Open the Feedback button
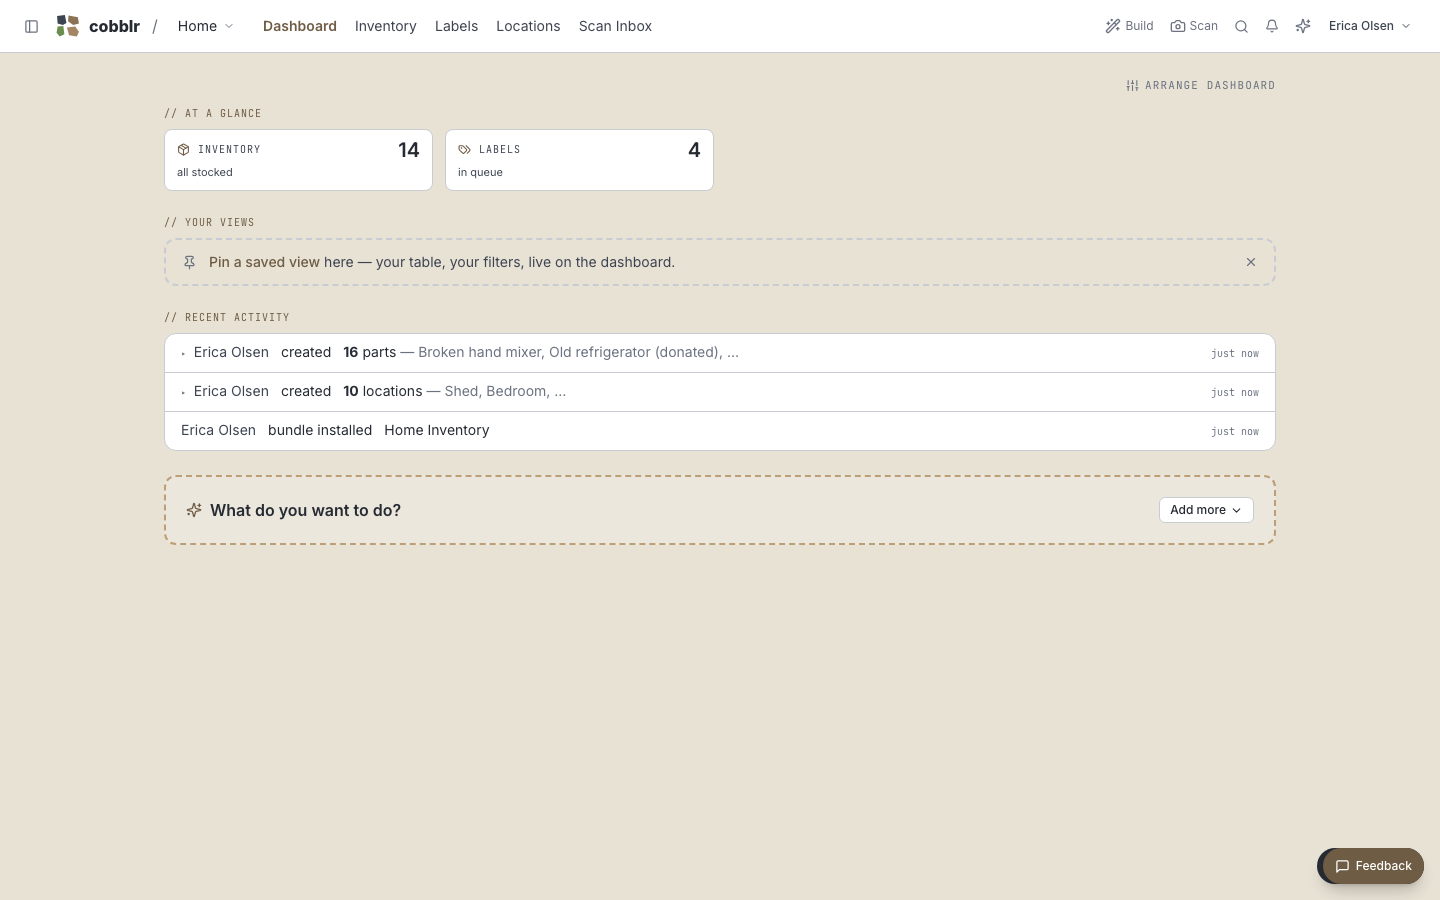Image resolution: width=1440 pixels, height=900 pixels. coord(1373,866)
